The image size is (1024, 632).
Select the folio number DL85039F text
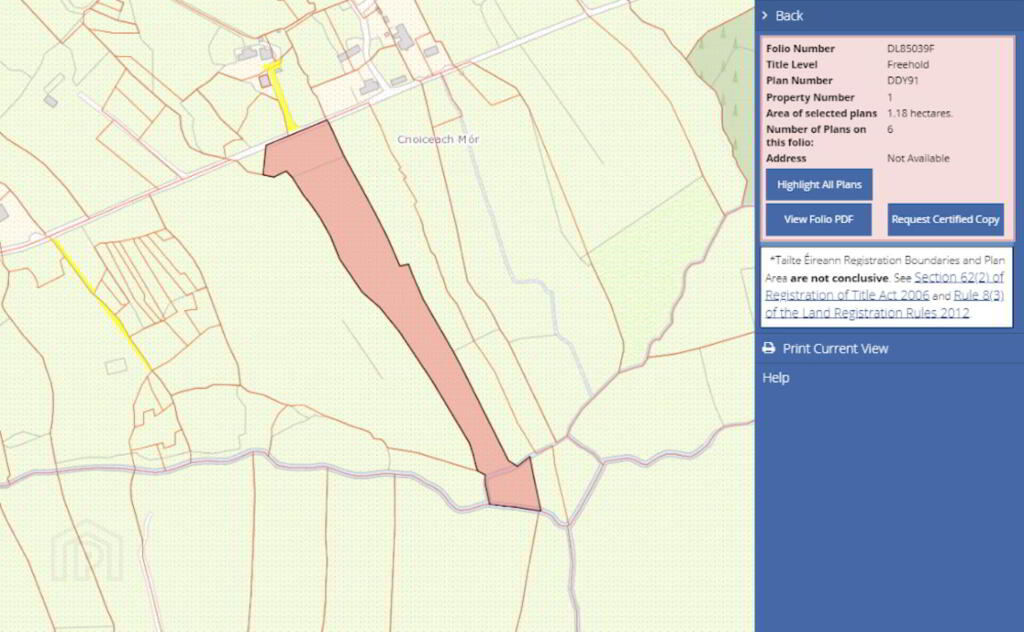[910, 49]
